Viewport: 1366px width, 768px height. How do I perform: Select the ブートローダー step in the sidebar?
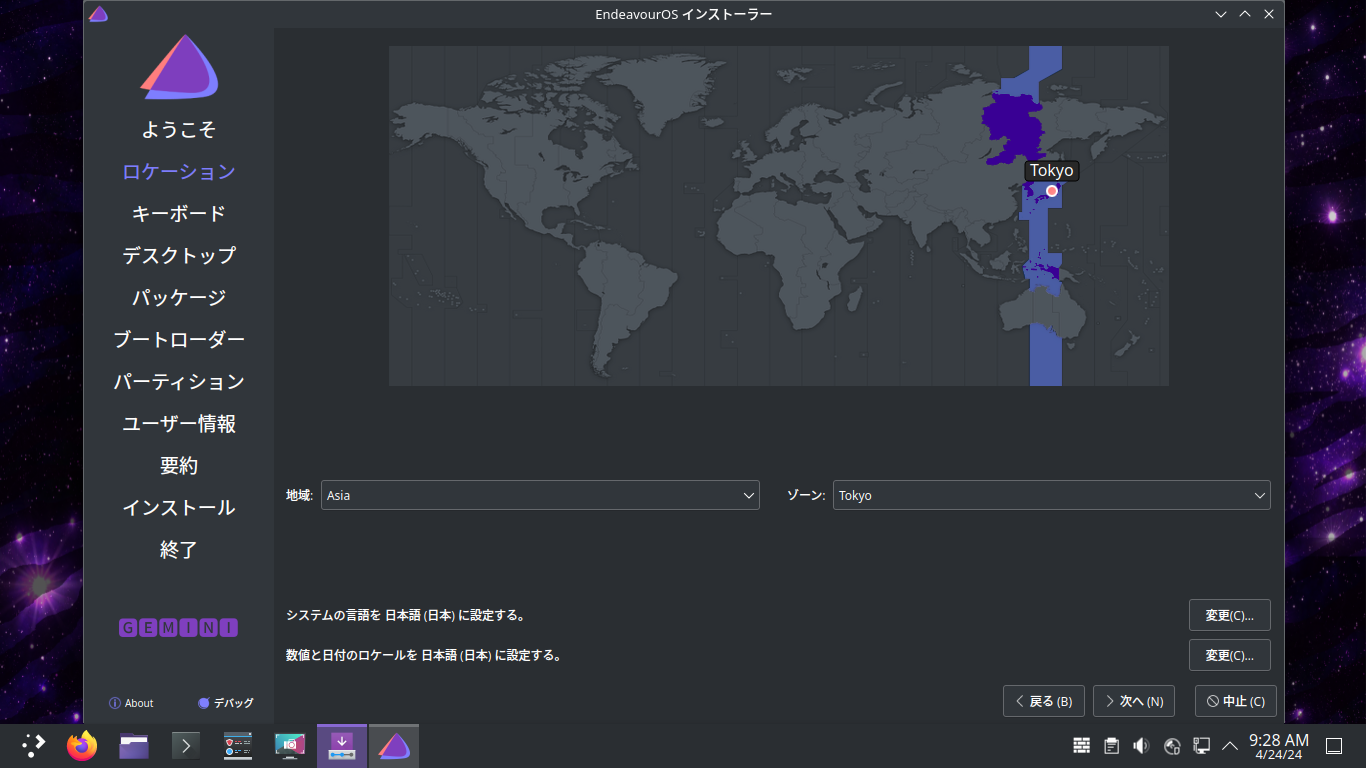click(x=179, y=340)
